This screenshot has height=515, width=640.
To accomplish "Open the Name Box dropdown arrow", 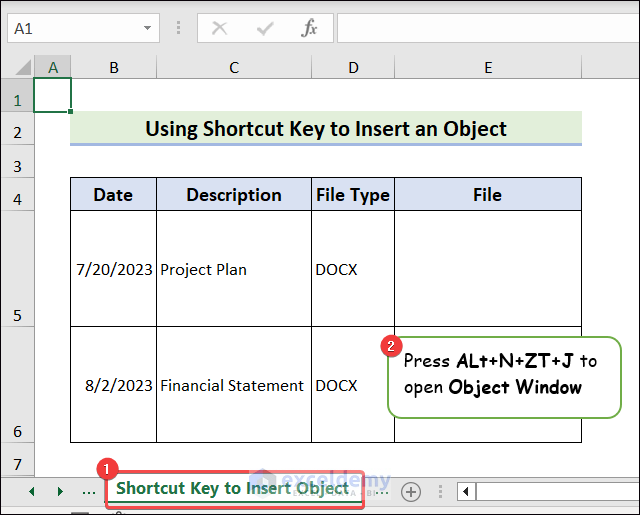I will (x=148, y=29).
